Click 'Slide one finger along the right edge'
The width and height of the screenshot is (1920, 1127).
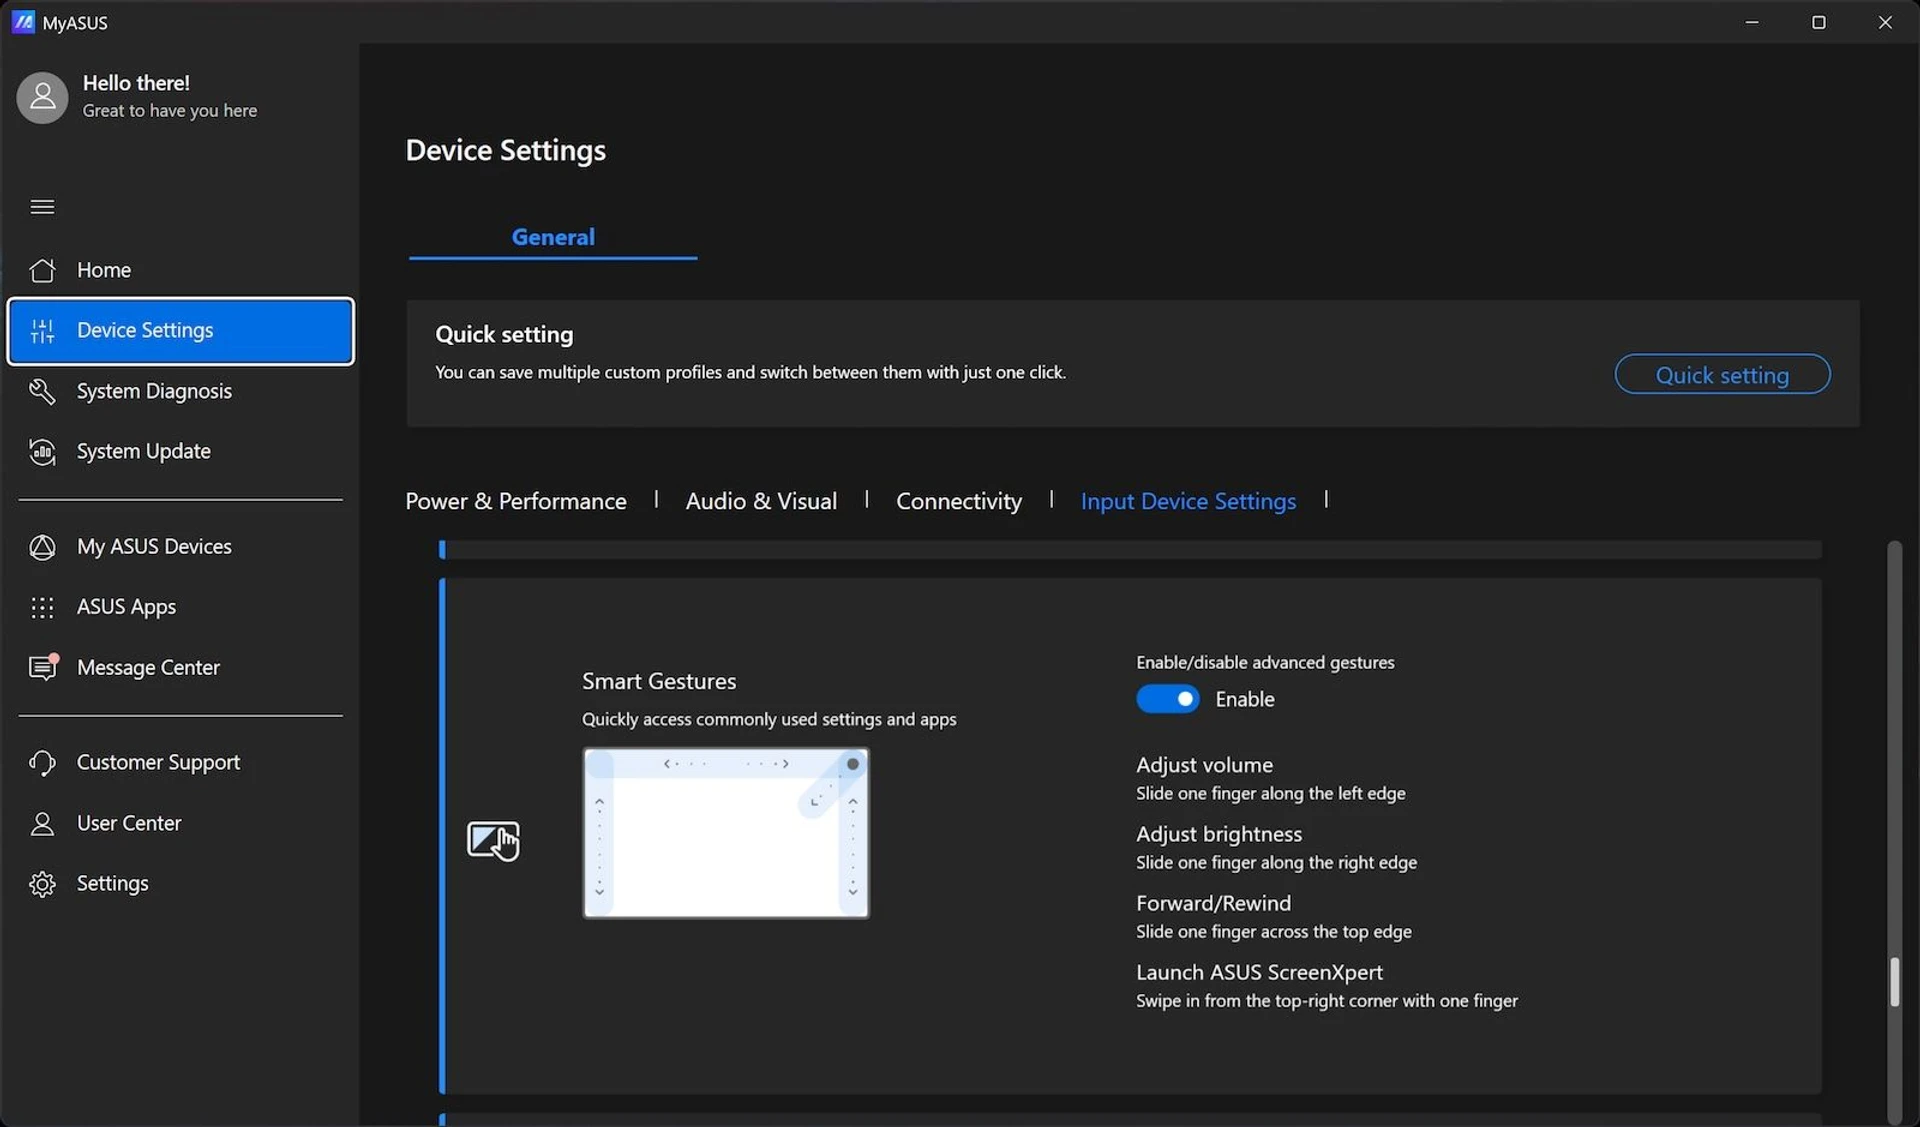pos(1276,862)
